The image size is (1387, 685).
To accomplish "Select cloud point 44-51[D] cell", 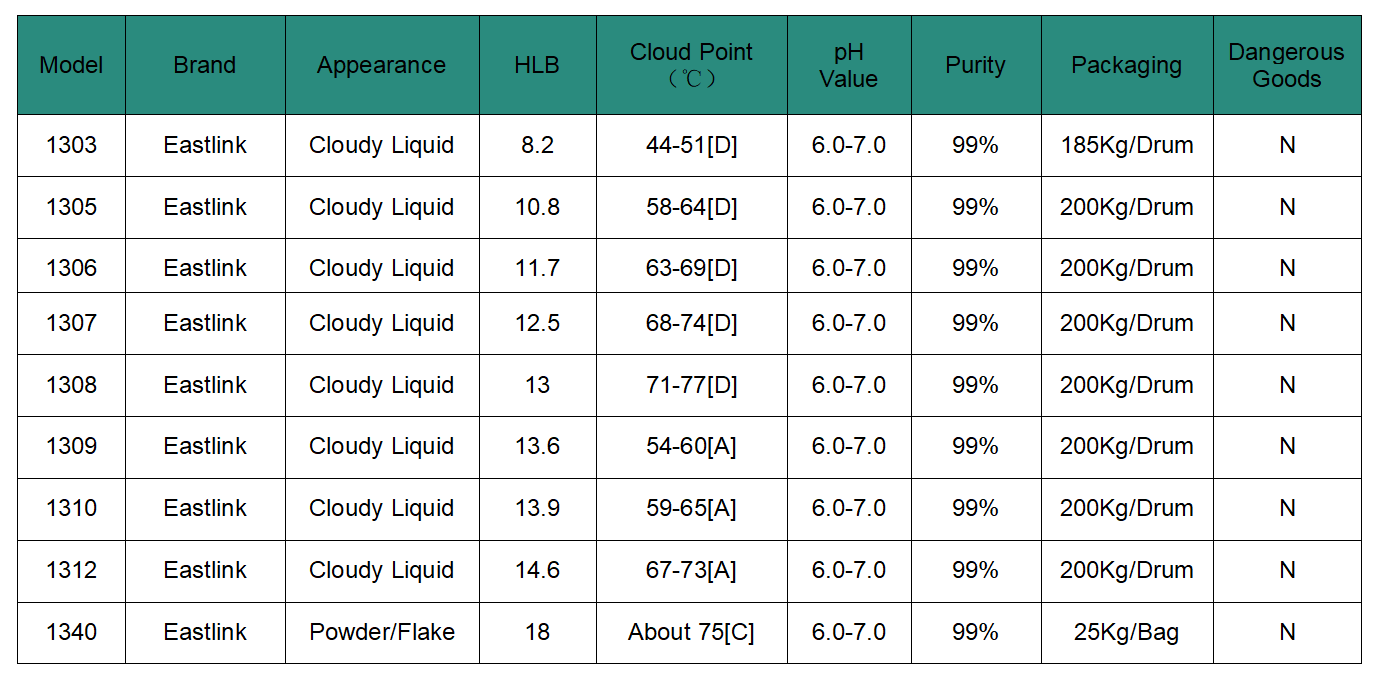I will pyautogui.click(x=691, y=145).
